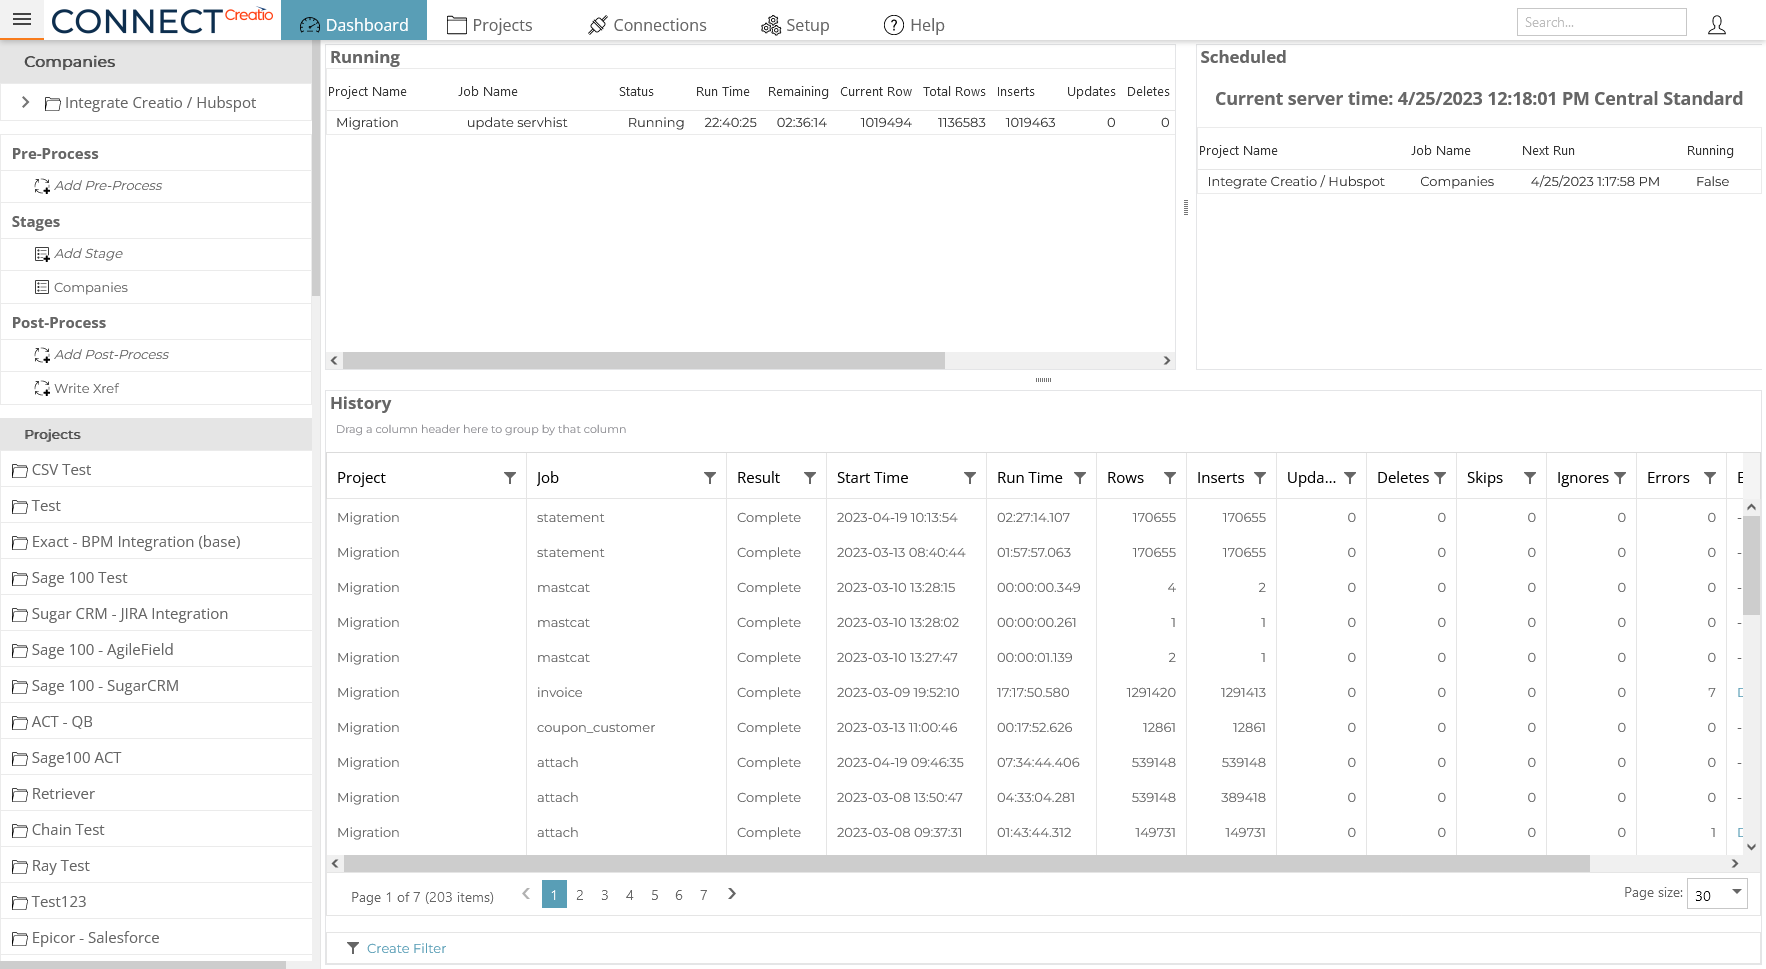Click the History horizontal scrollbar

(960, 862)
